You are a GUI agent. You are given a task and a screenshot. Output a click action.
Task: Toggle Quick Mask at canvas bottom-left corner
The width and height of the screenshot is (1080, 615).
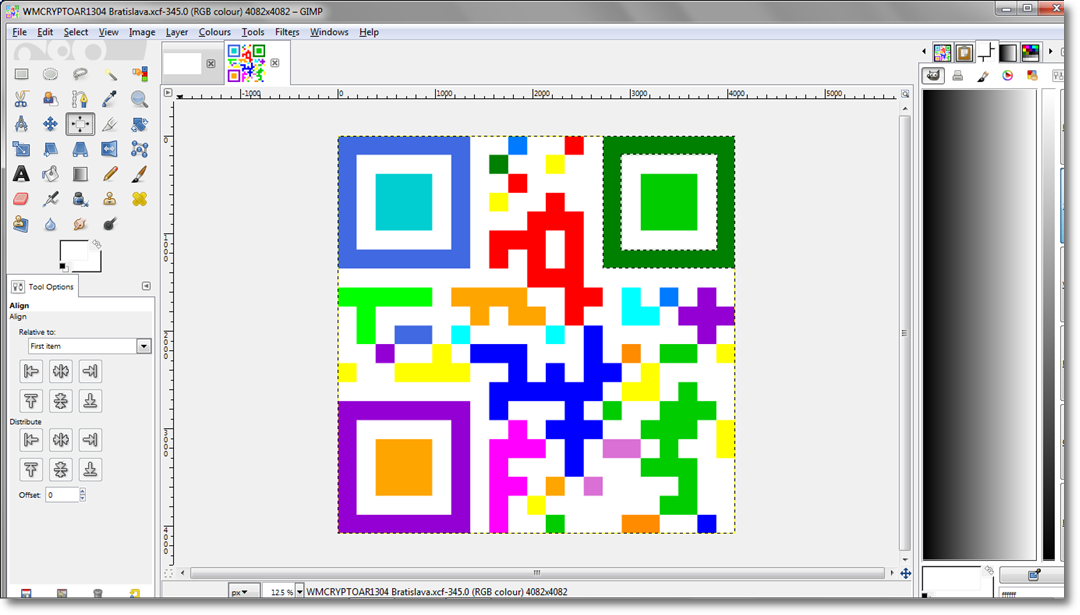(168, 573)
